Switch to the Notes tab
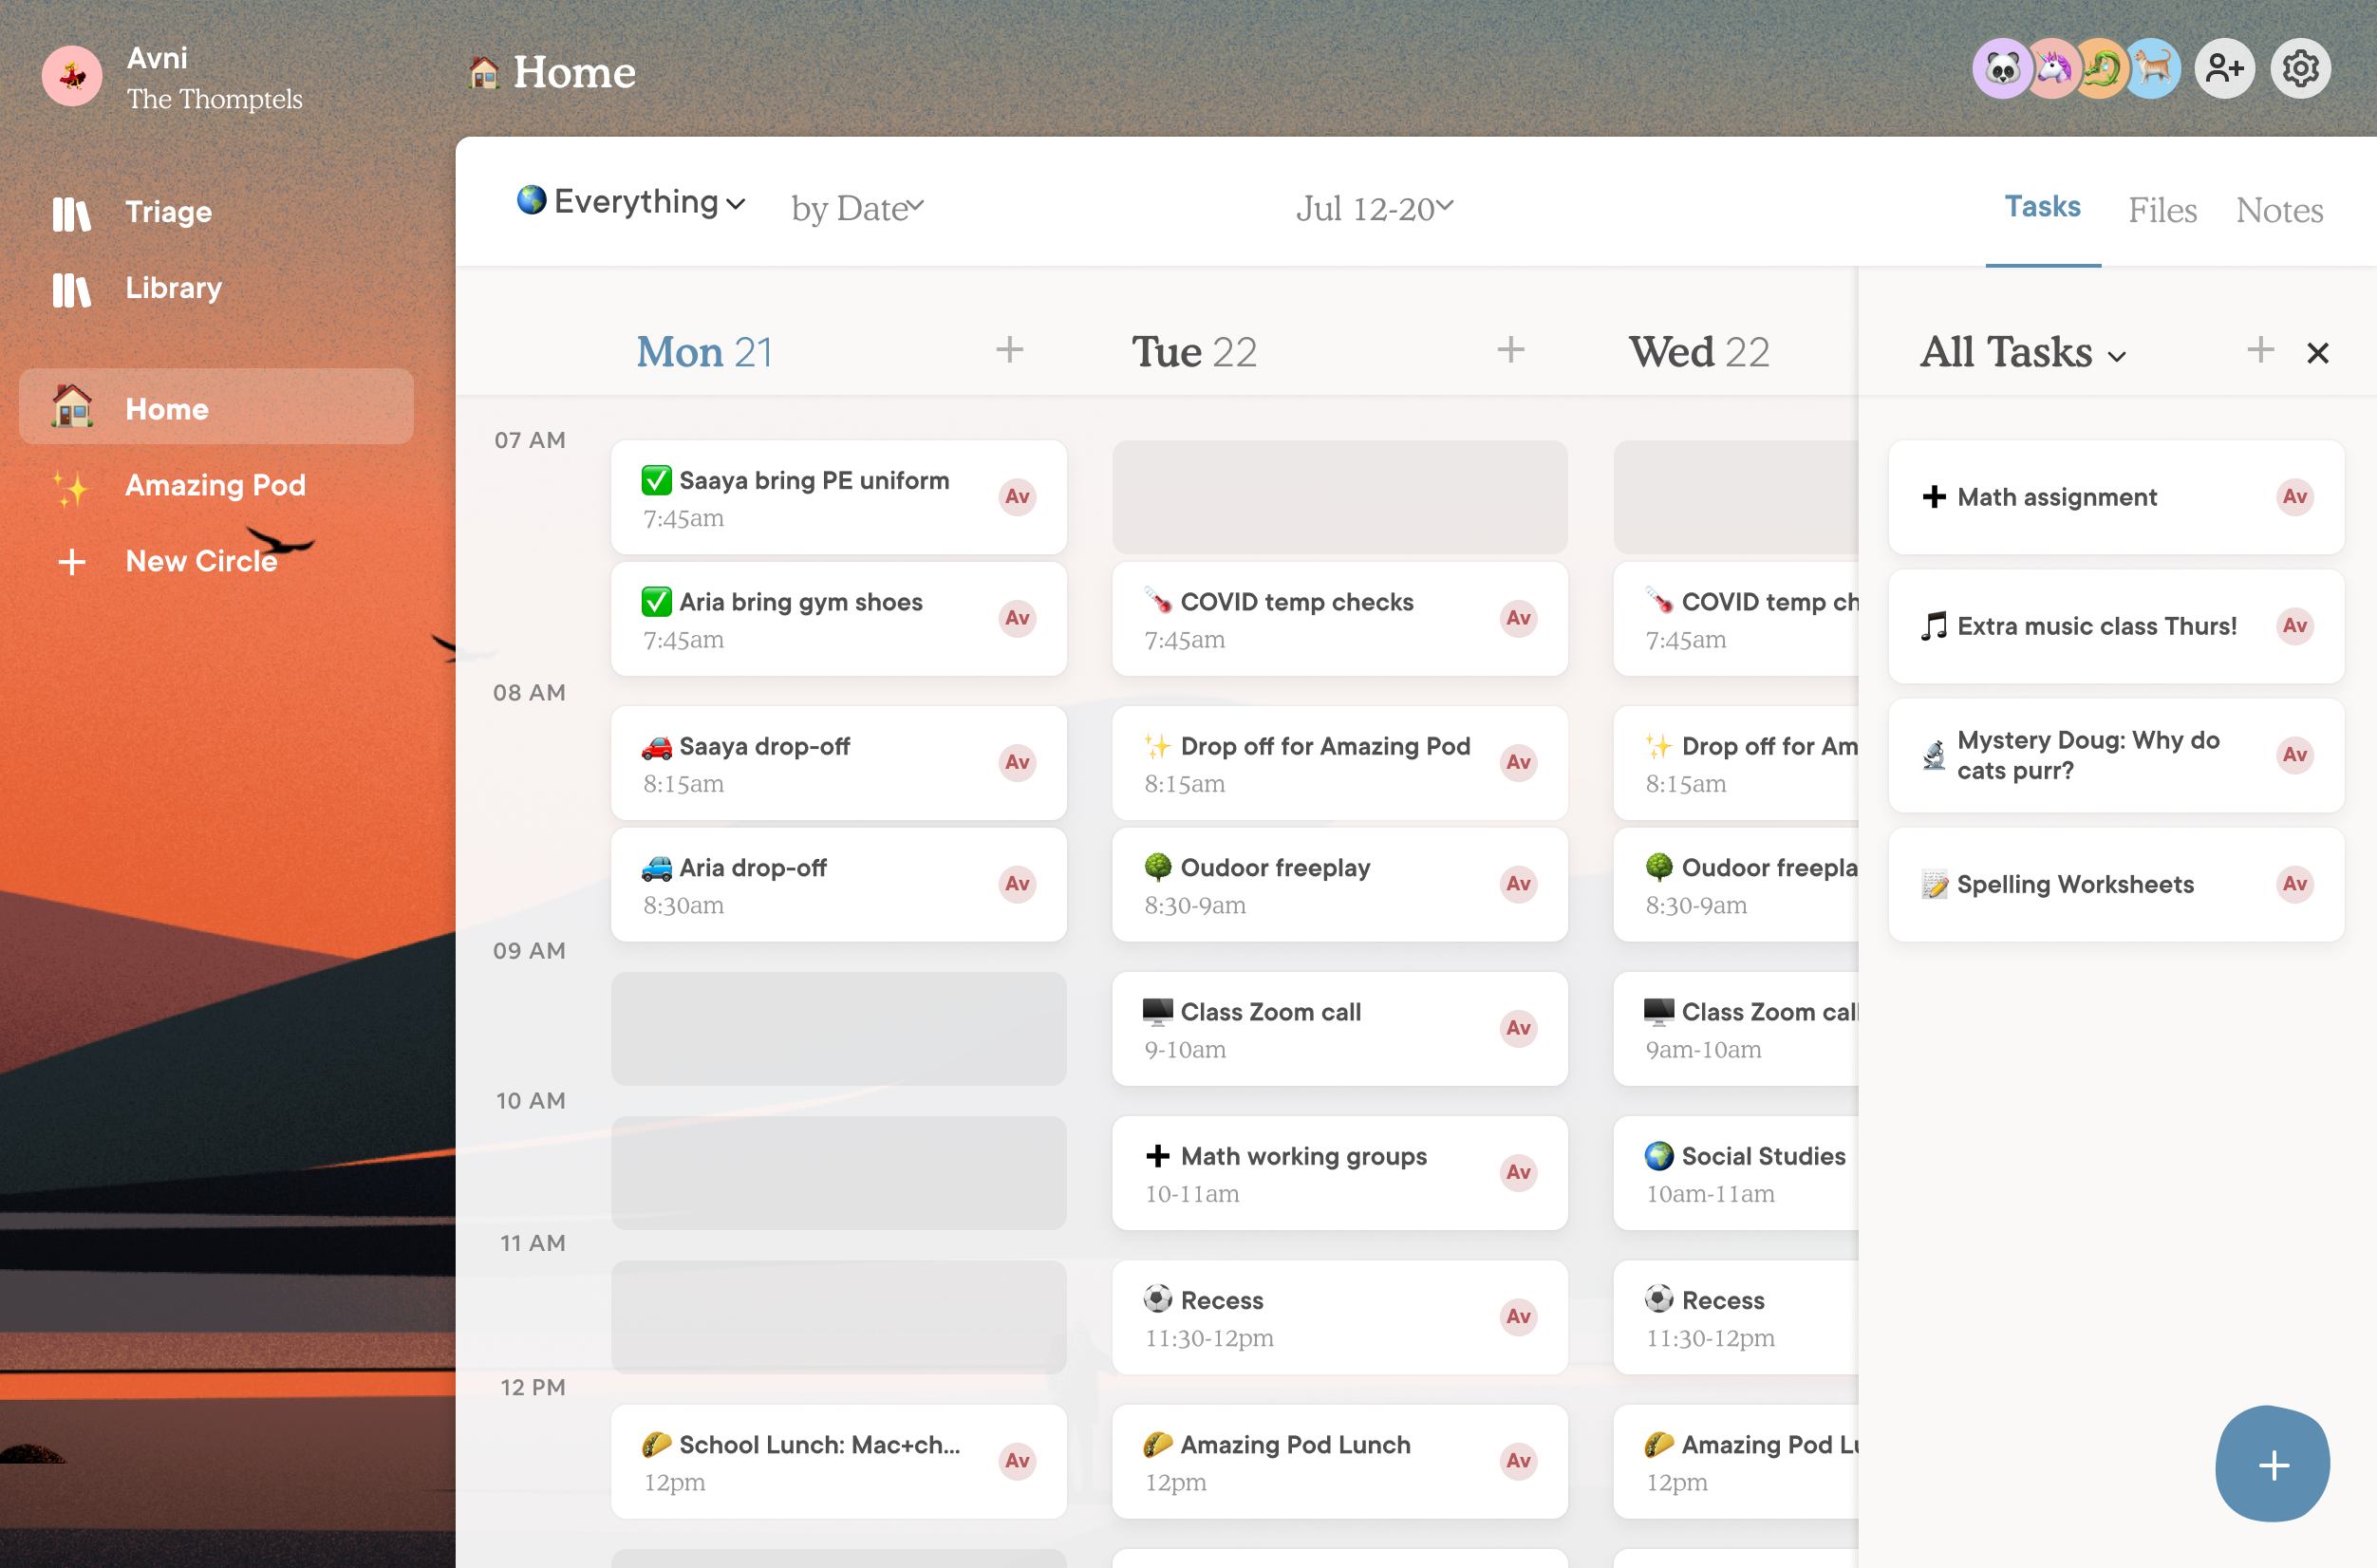The image size is (2377, 1568). pos(2279,210)
